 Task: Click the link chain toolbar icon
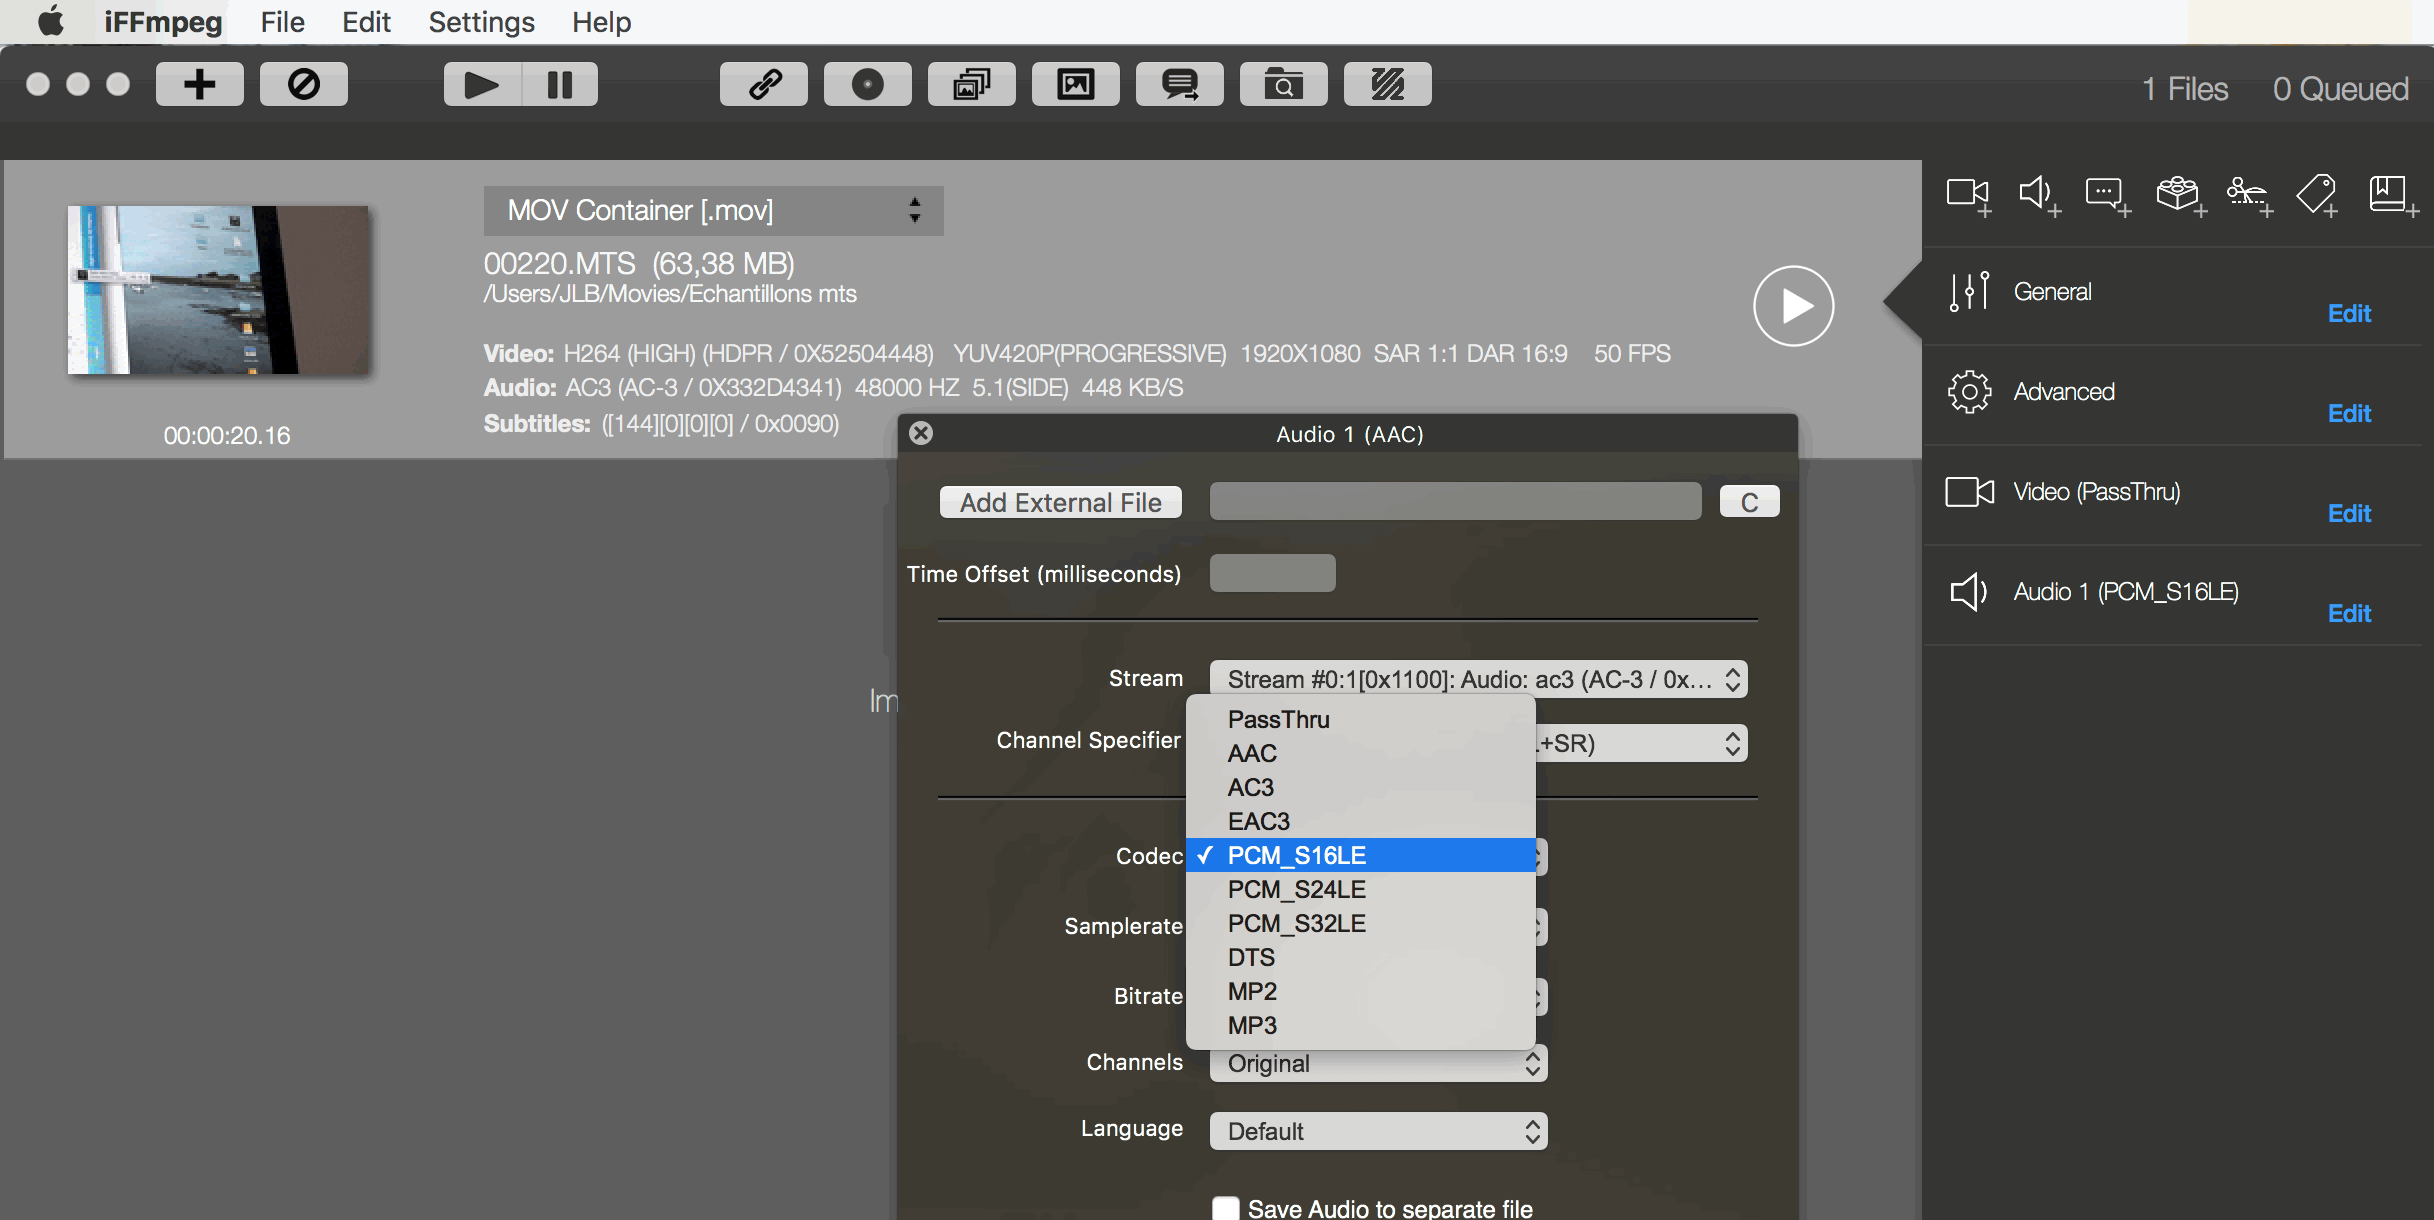click(x=764, y=84)
